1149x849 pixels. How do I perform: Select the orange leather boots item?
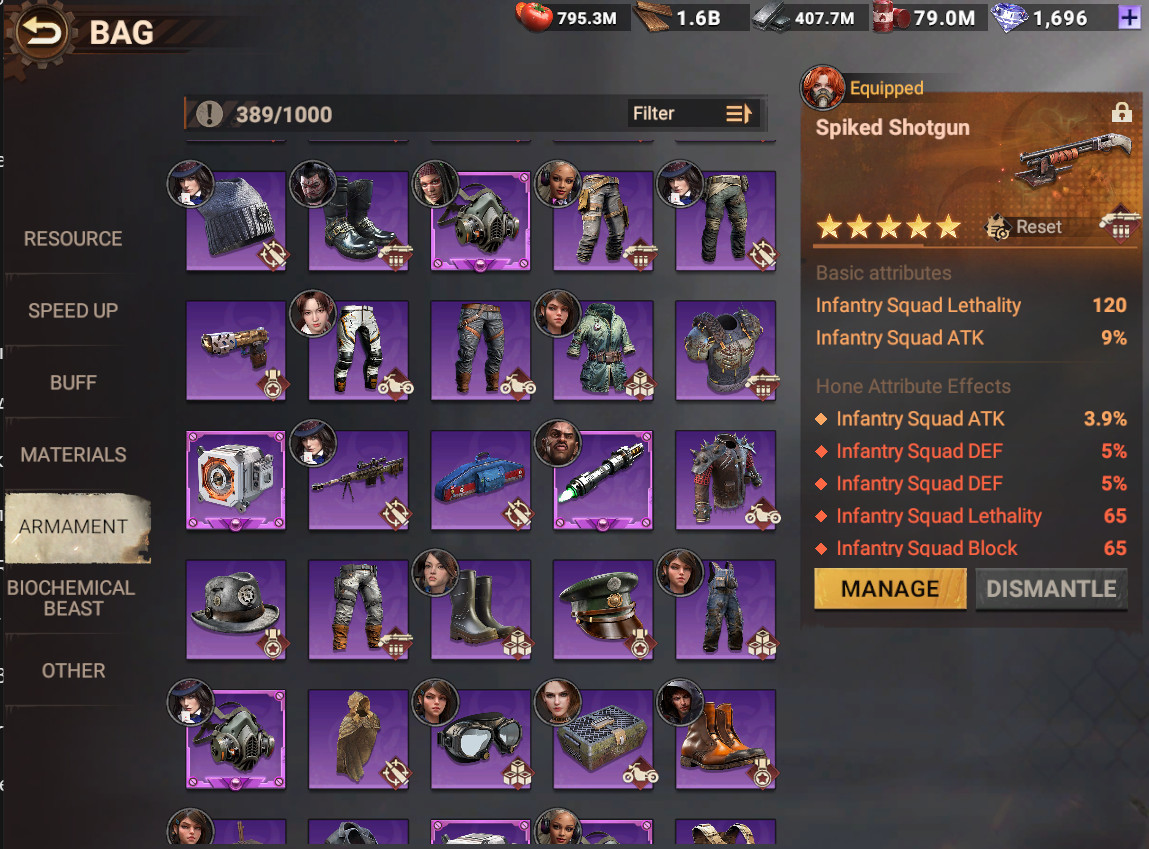click(x=725, y=739)
